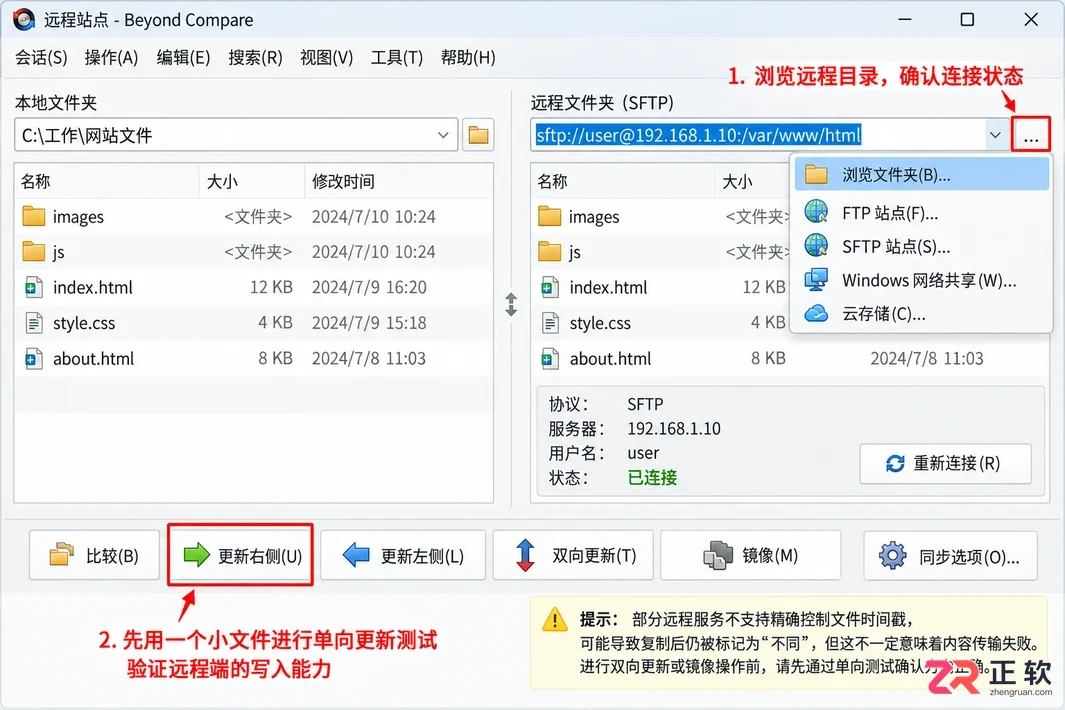The height and width of the screenshot is (710, 1065).
Task: Sort remote list by 大小 column
Action: [x=752, y=181]
